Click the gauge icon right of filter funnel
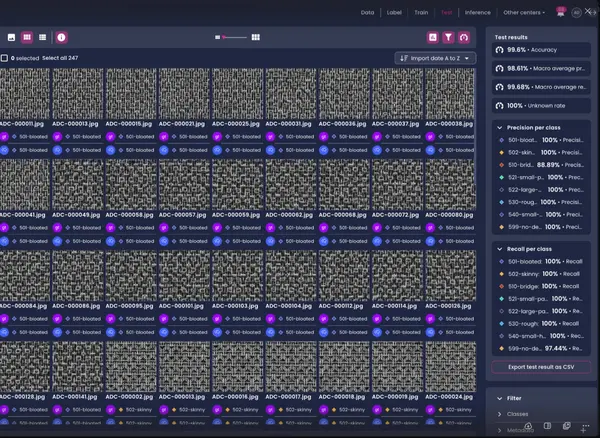 click(x=464, y=37)
